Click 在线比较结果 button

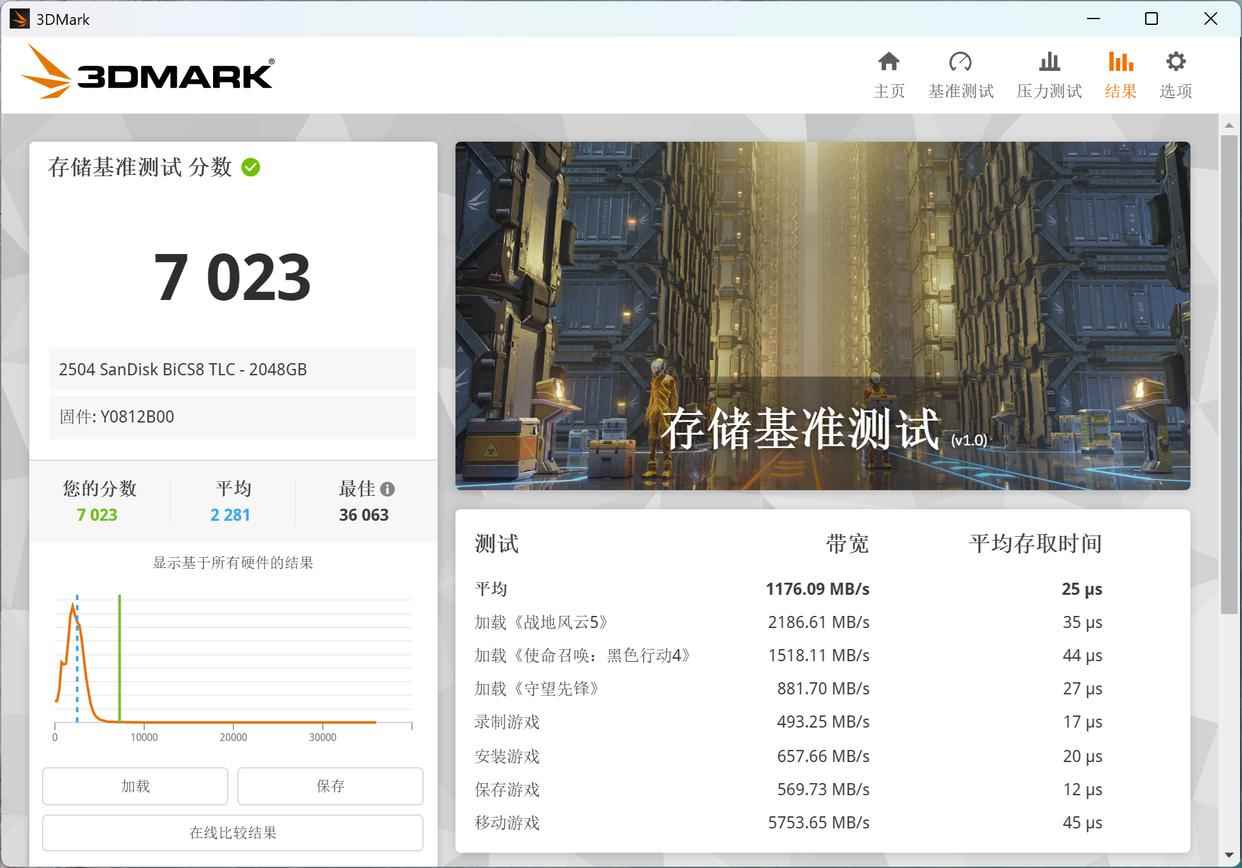[233, 832]
